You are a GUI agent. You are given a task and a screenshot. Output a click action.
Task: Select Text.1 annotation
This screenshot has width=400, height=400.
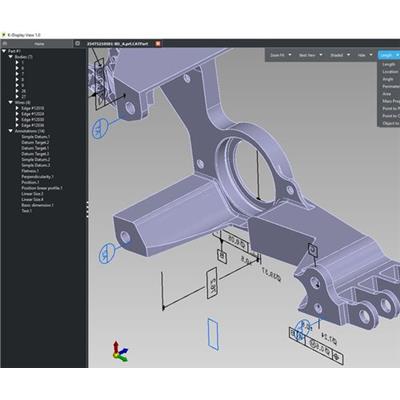tap(27, 211)
